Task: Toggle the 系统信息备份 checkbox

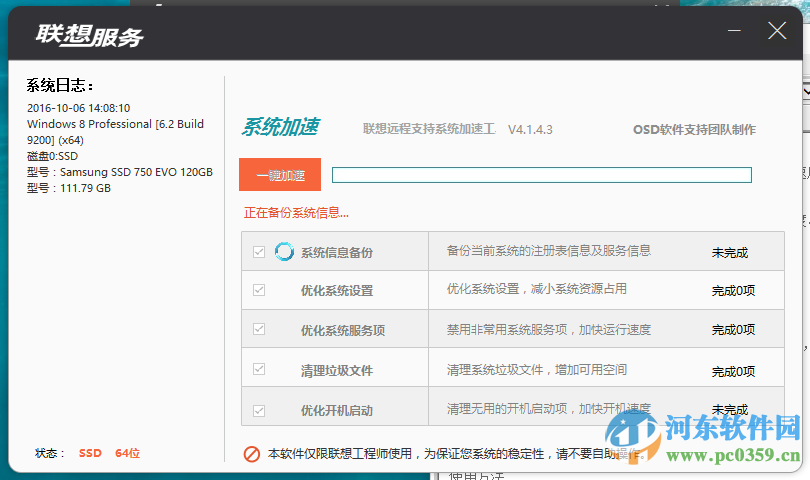Action: (x=259, y=252)
